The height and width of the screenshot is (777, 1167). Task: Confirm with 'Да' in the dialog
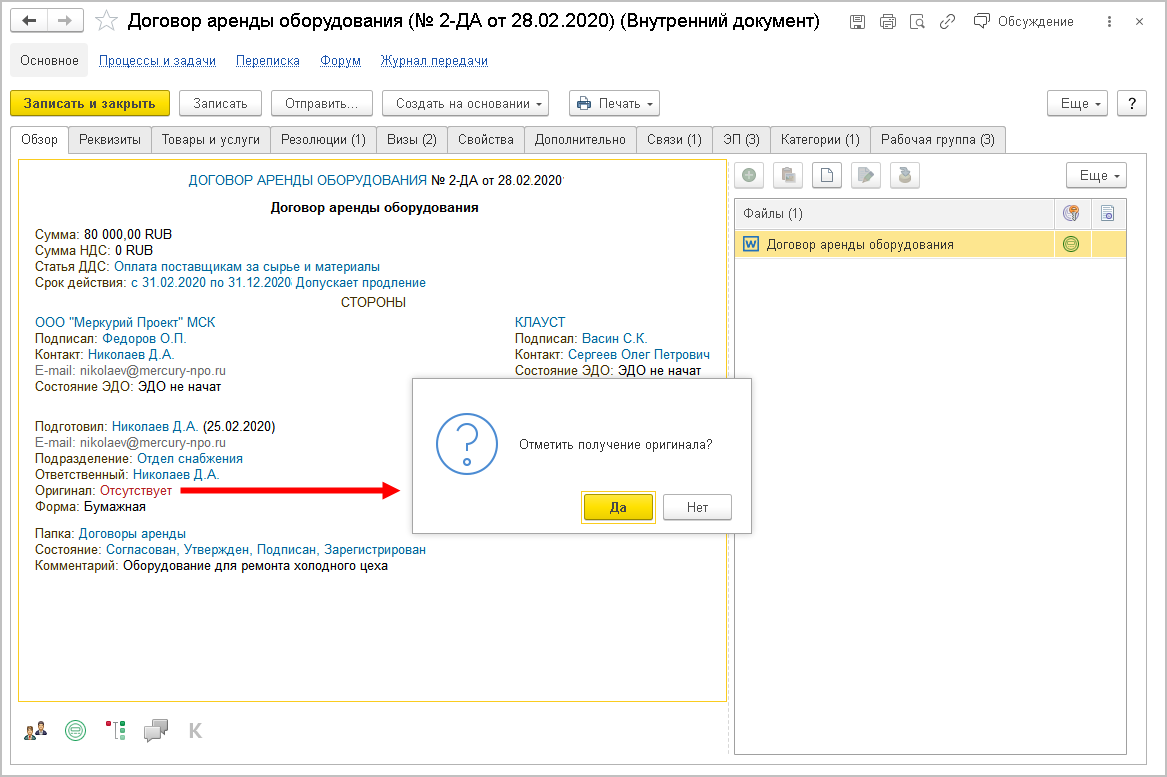click(618, 507)
